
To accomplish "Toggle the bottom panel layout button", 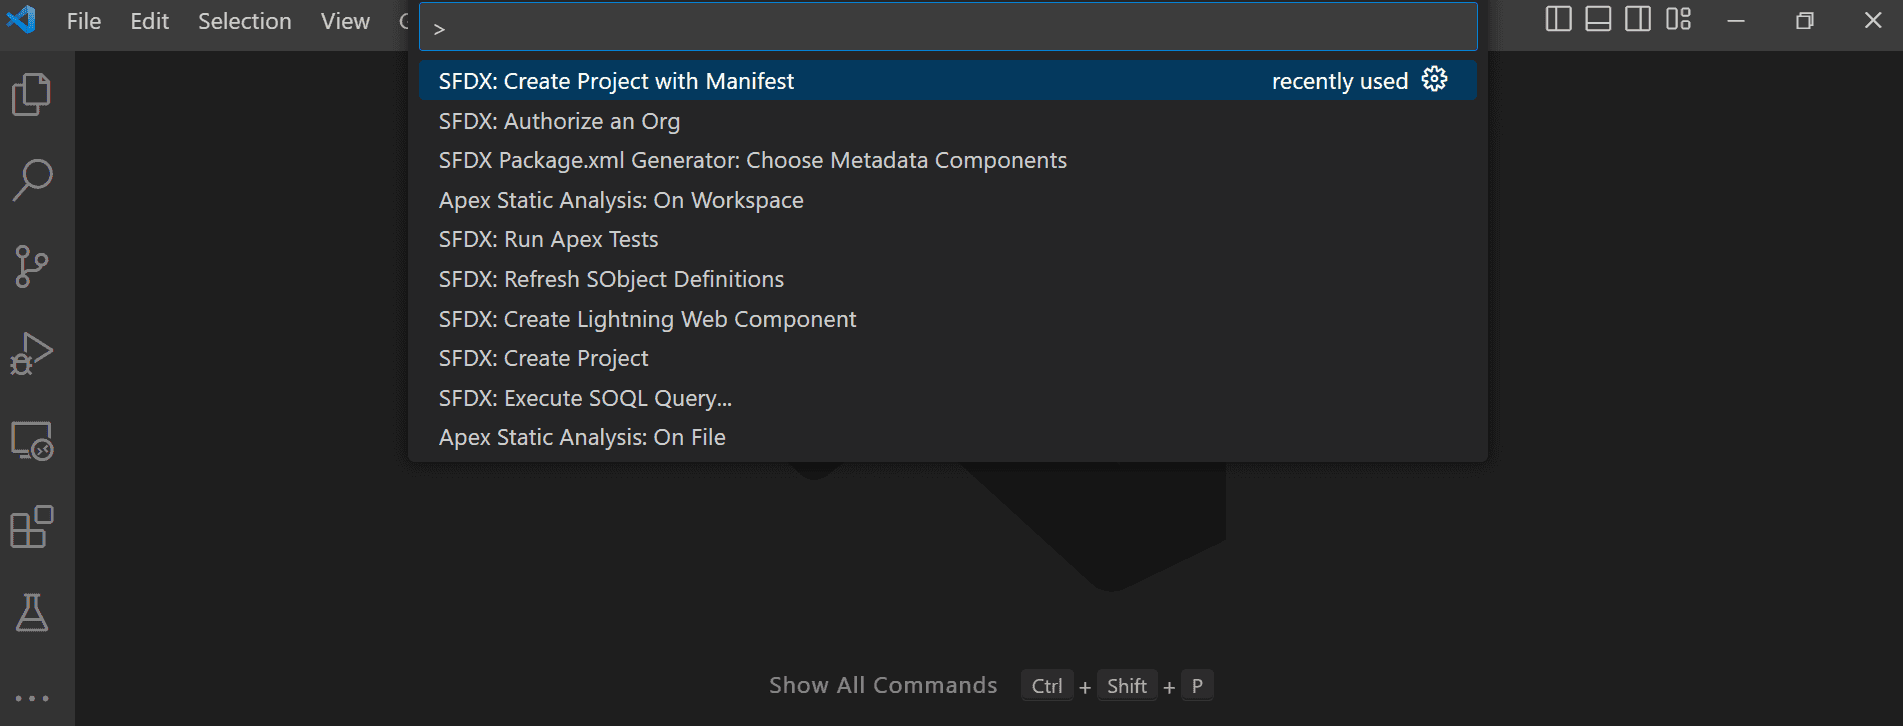I will tap(1598, 19).
